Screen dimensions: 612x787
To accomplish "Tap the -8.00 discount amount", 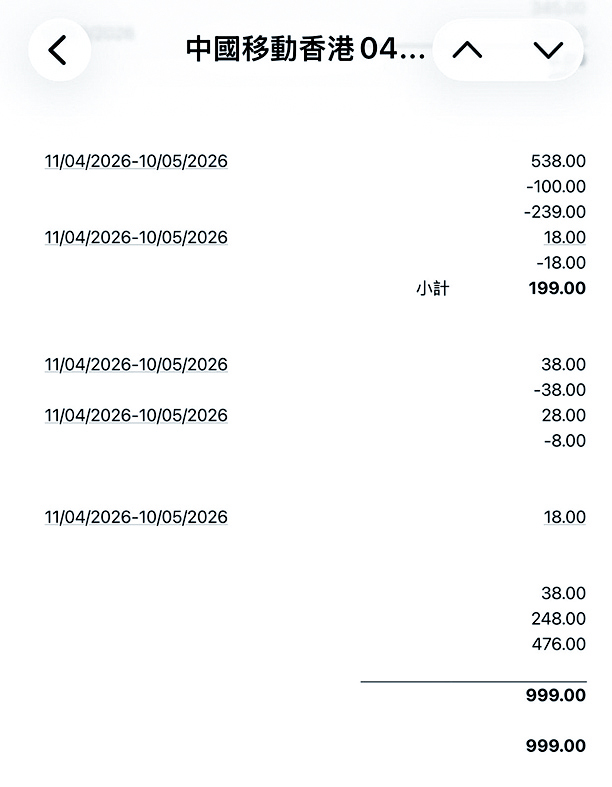I will click(x=564, y=441).
